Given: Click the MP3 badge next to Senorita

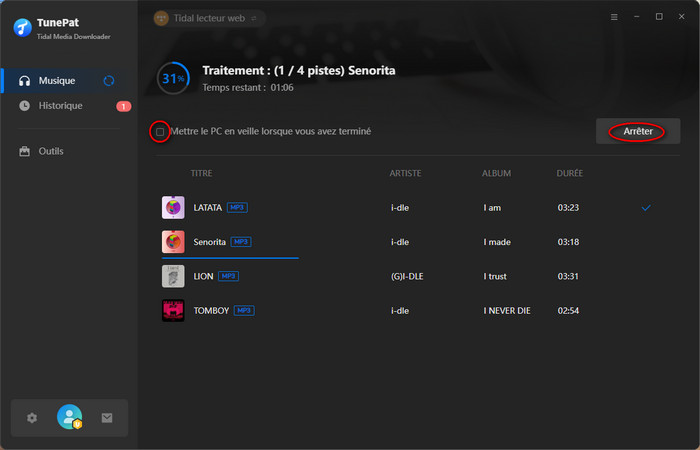Looking at the screenshot, I should (241, 242).
